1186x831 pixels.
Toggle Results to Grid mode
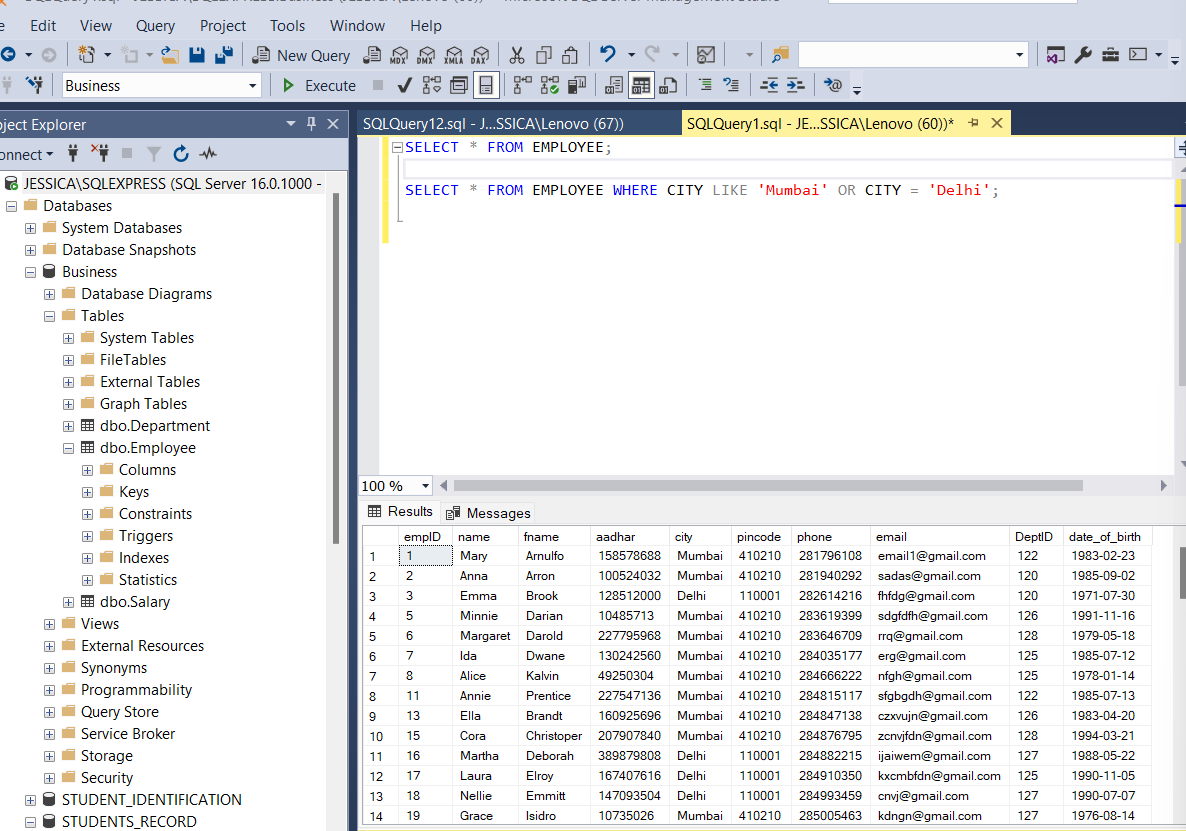640,85
